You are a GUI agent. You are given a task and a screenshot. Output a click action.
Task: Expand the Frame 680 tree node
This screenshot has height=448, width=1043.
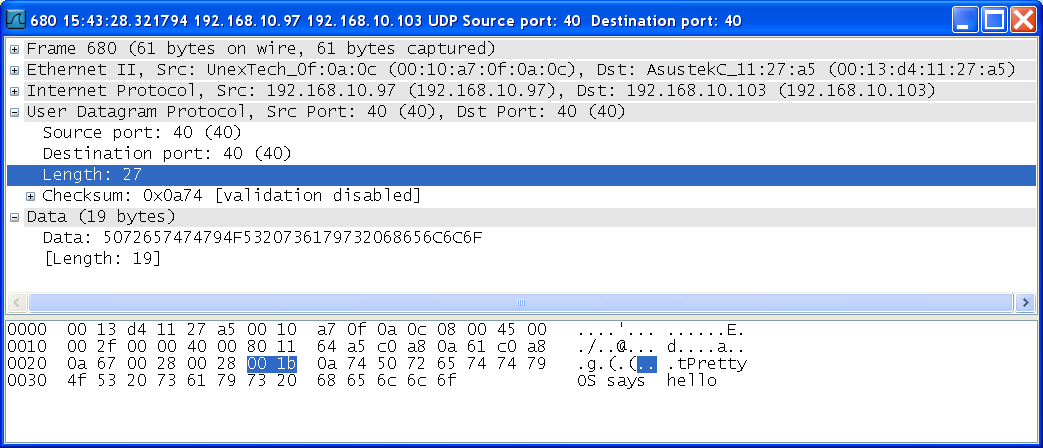coord(14,49)
